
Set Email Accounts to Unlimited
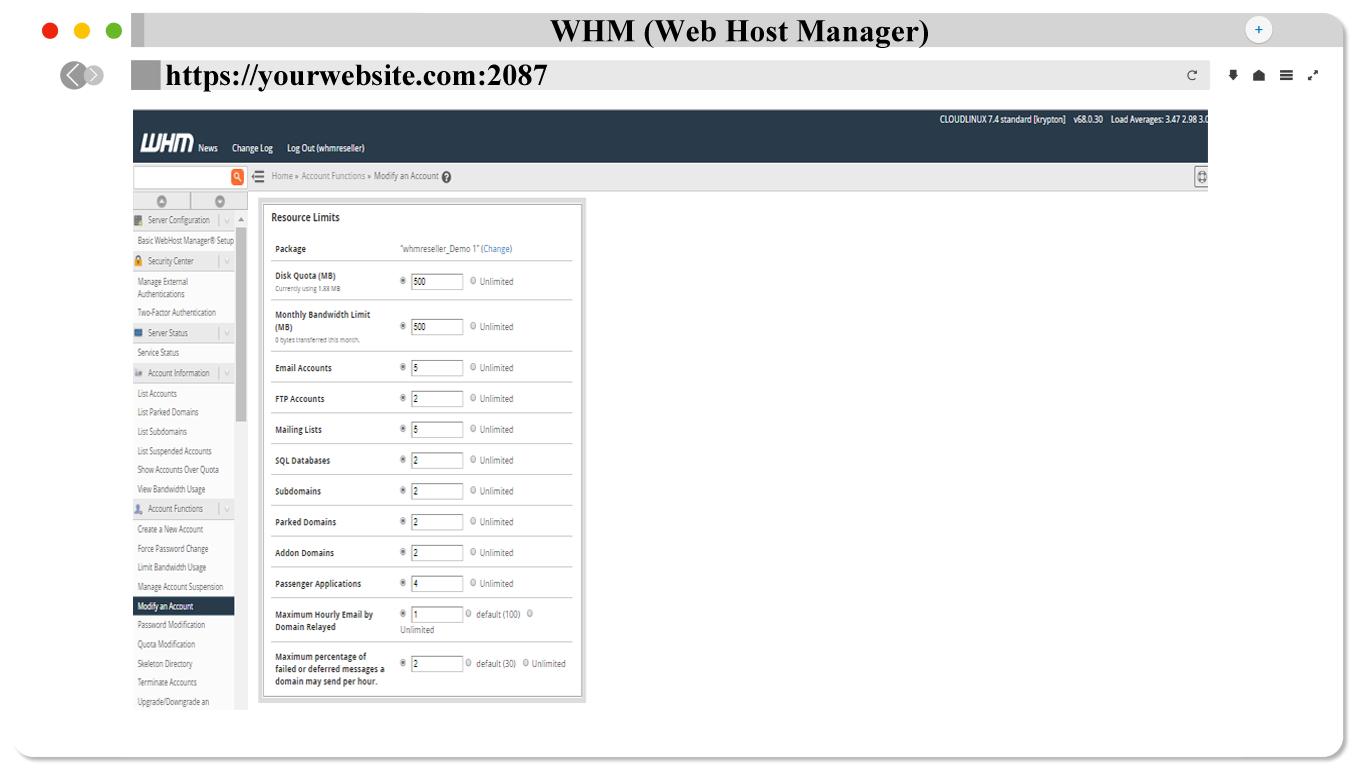[x=473, y=367]
